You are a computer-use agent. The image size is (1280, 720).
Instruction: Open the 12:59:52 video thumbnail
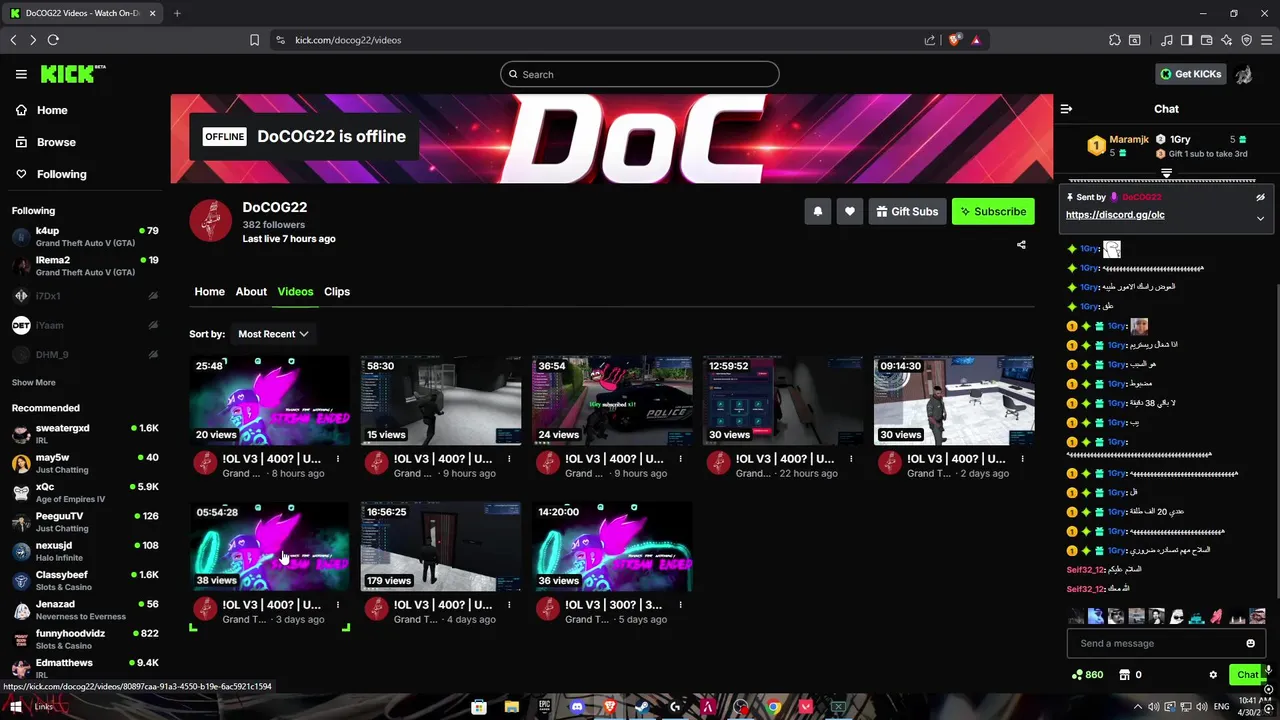(x=783, y=400)
